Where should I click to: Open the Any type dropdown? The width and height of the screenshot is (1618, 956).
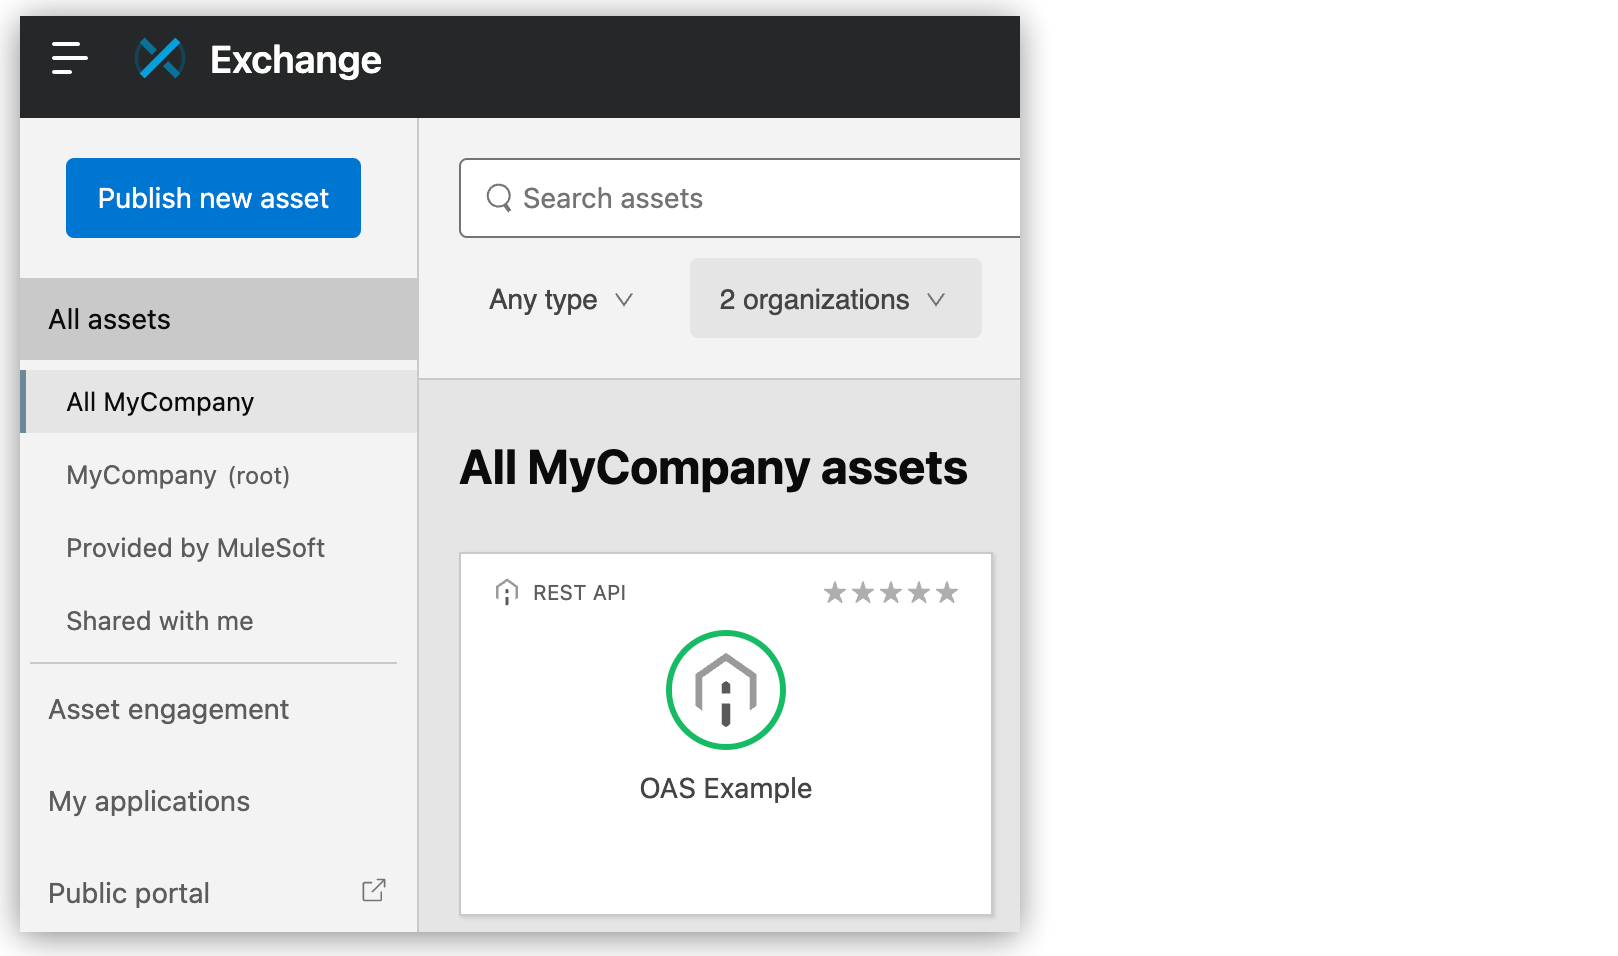558,299
